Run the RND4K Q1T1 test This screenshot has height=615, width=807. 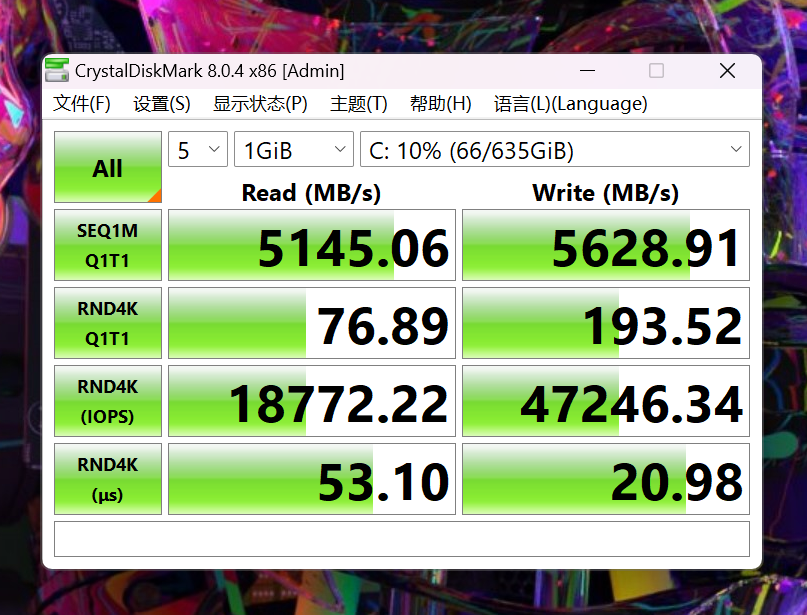tap(108, 323)
